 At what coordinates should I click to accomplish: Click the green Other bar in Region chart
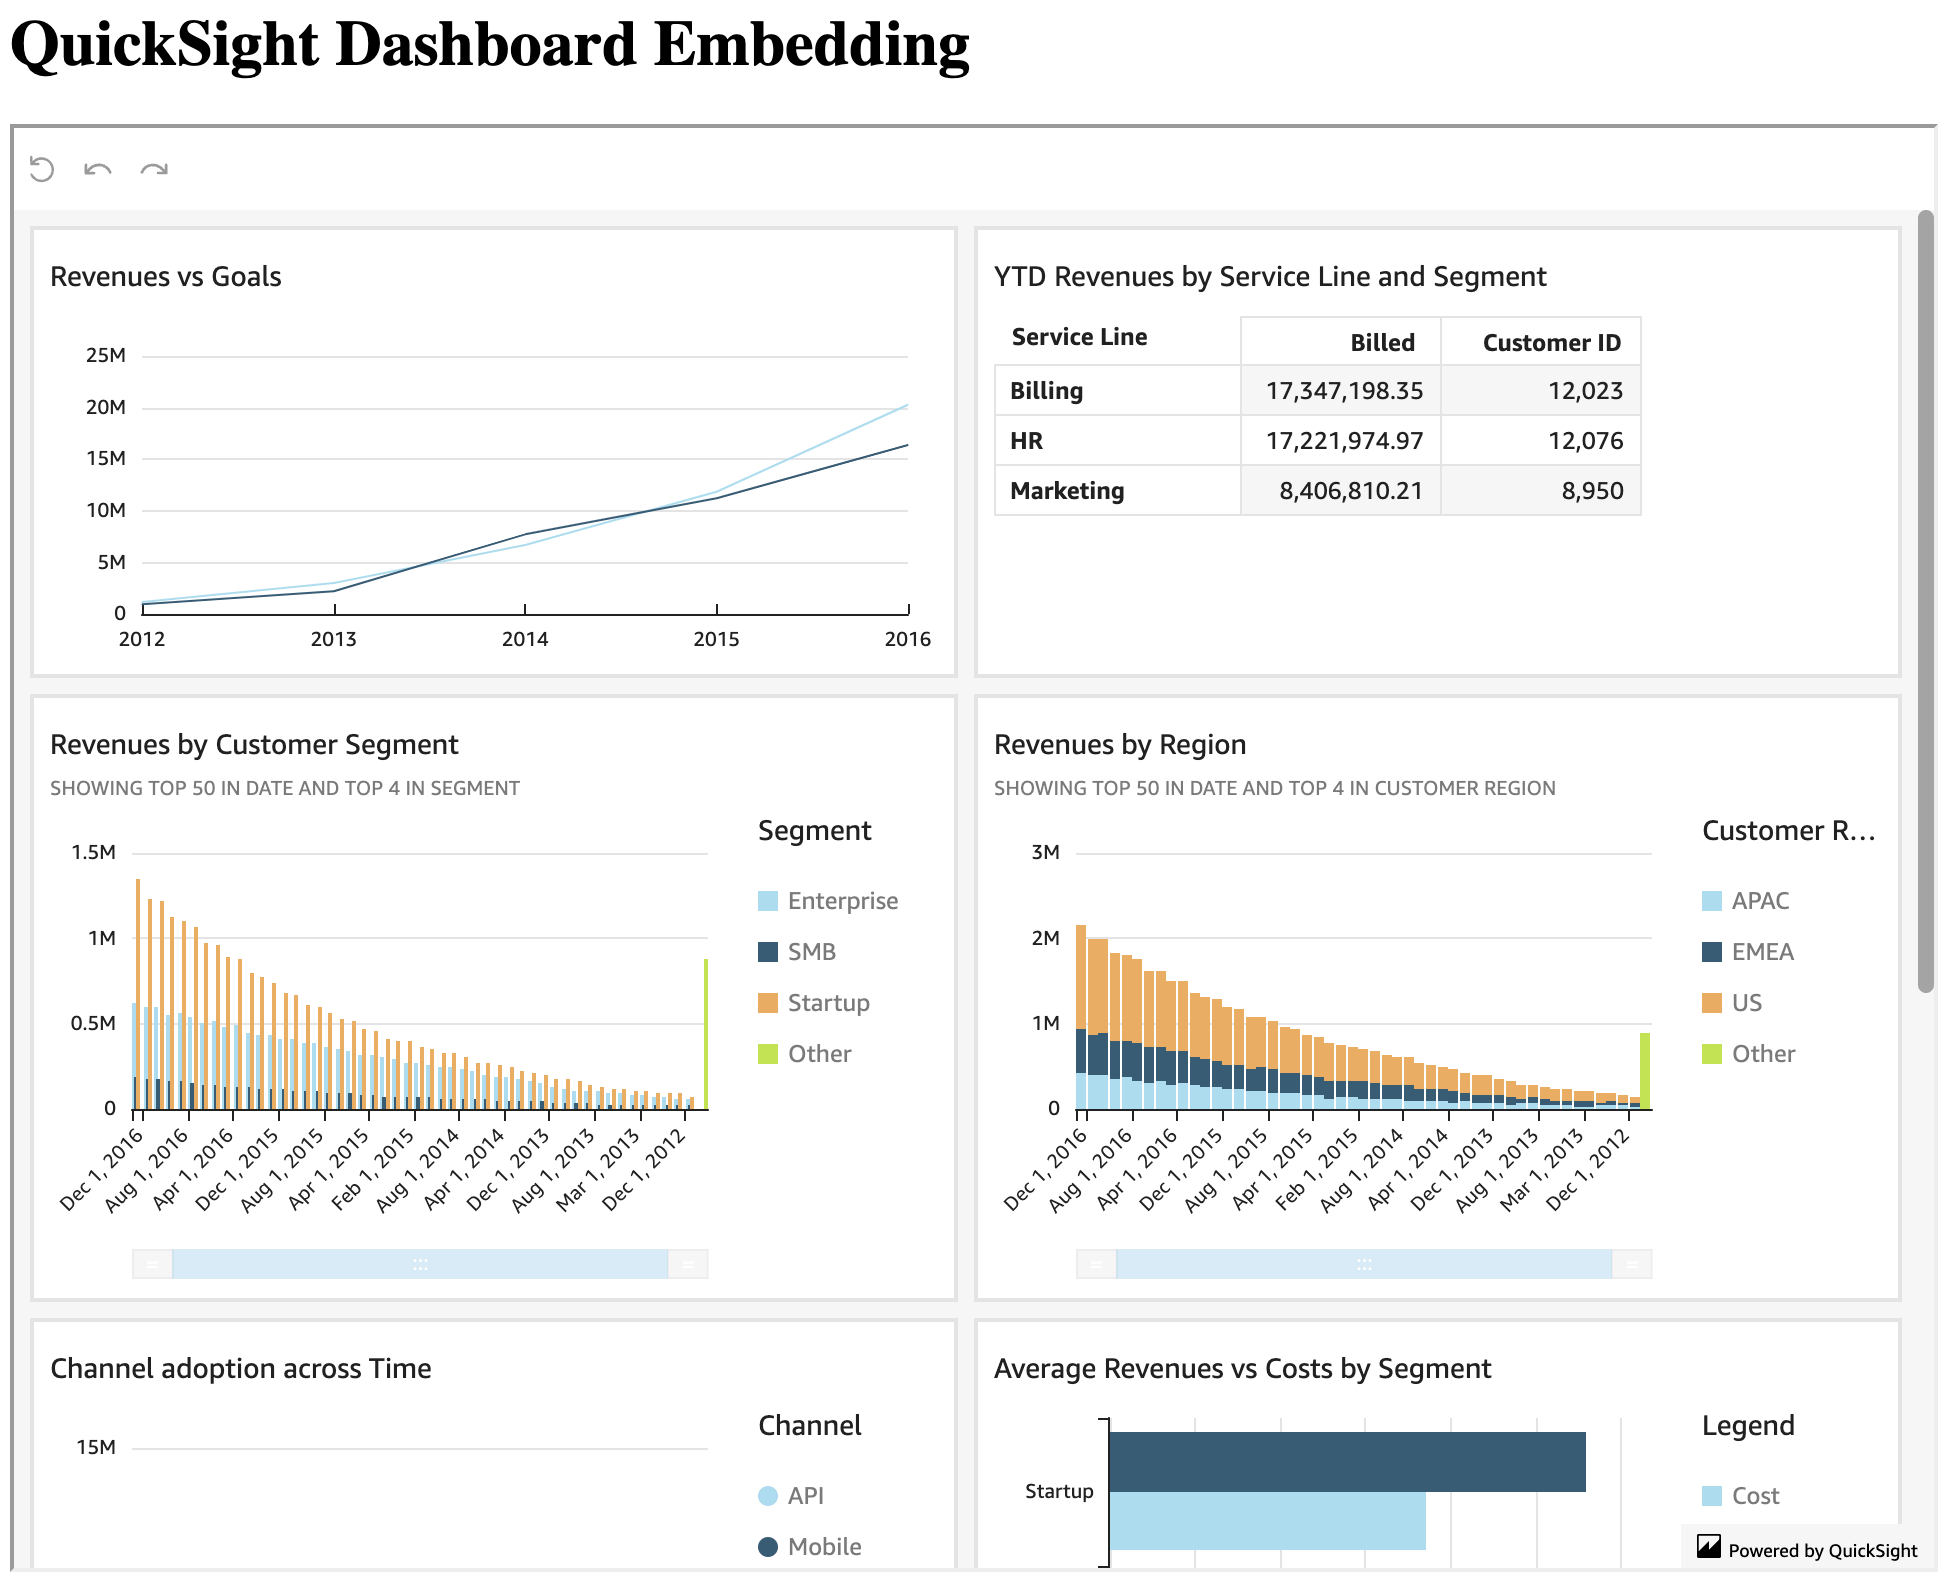pyautogui.click(x=1645, y=1071)
